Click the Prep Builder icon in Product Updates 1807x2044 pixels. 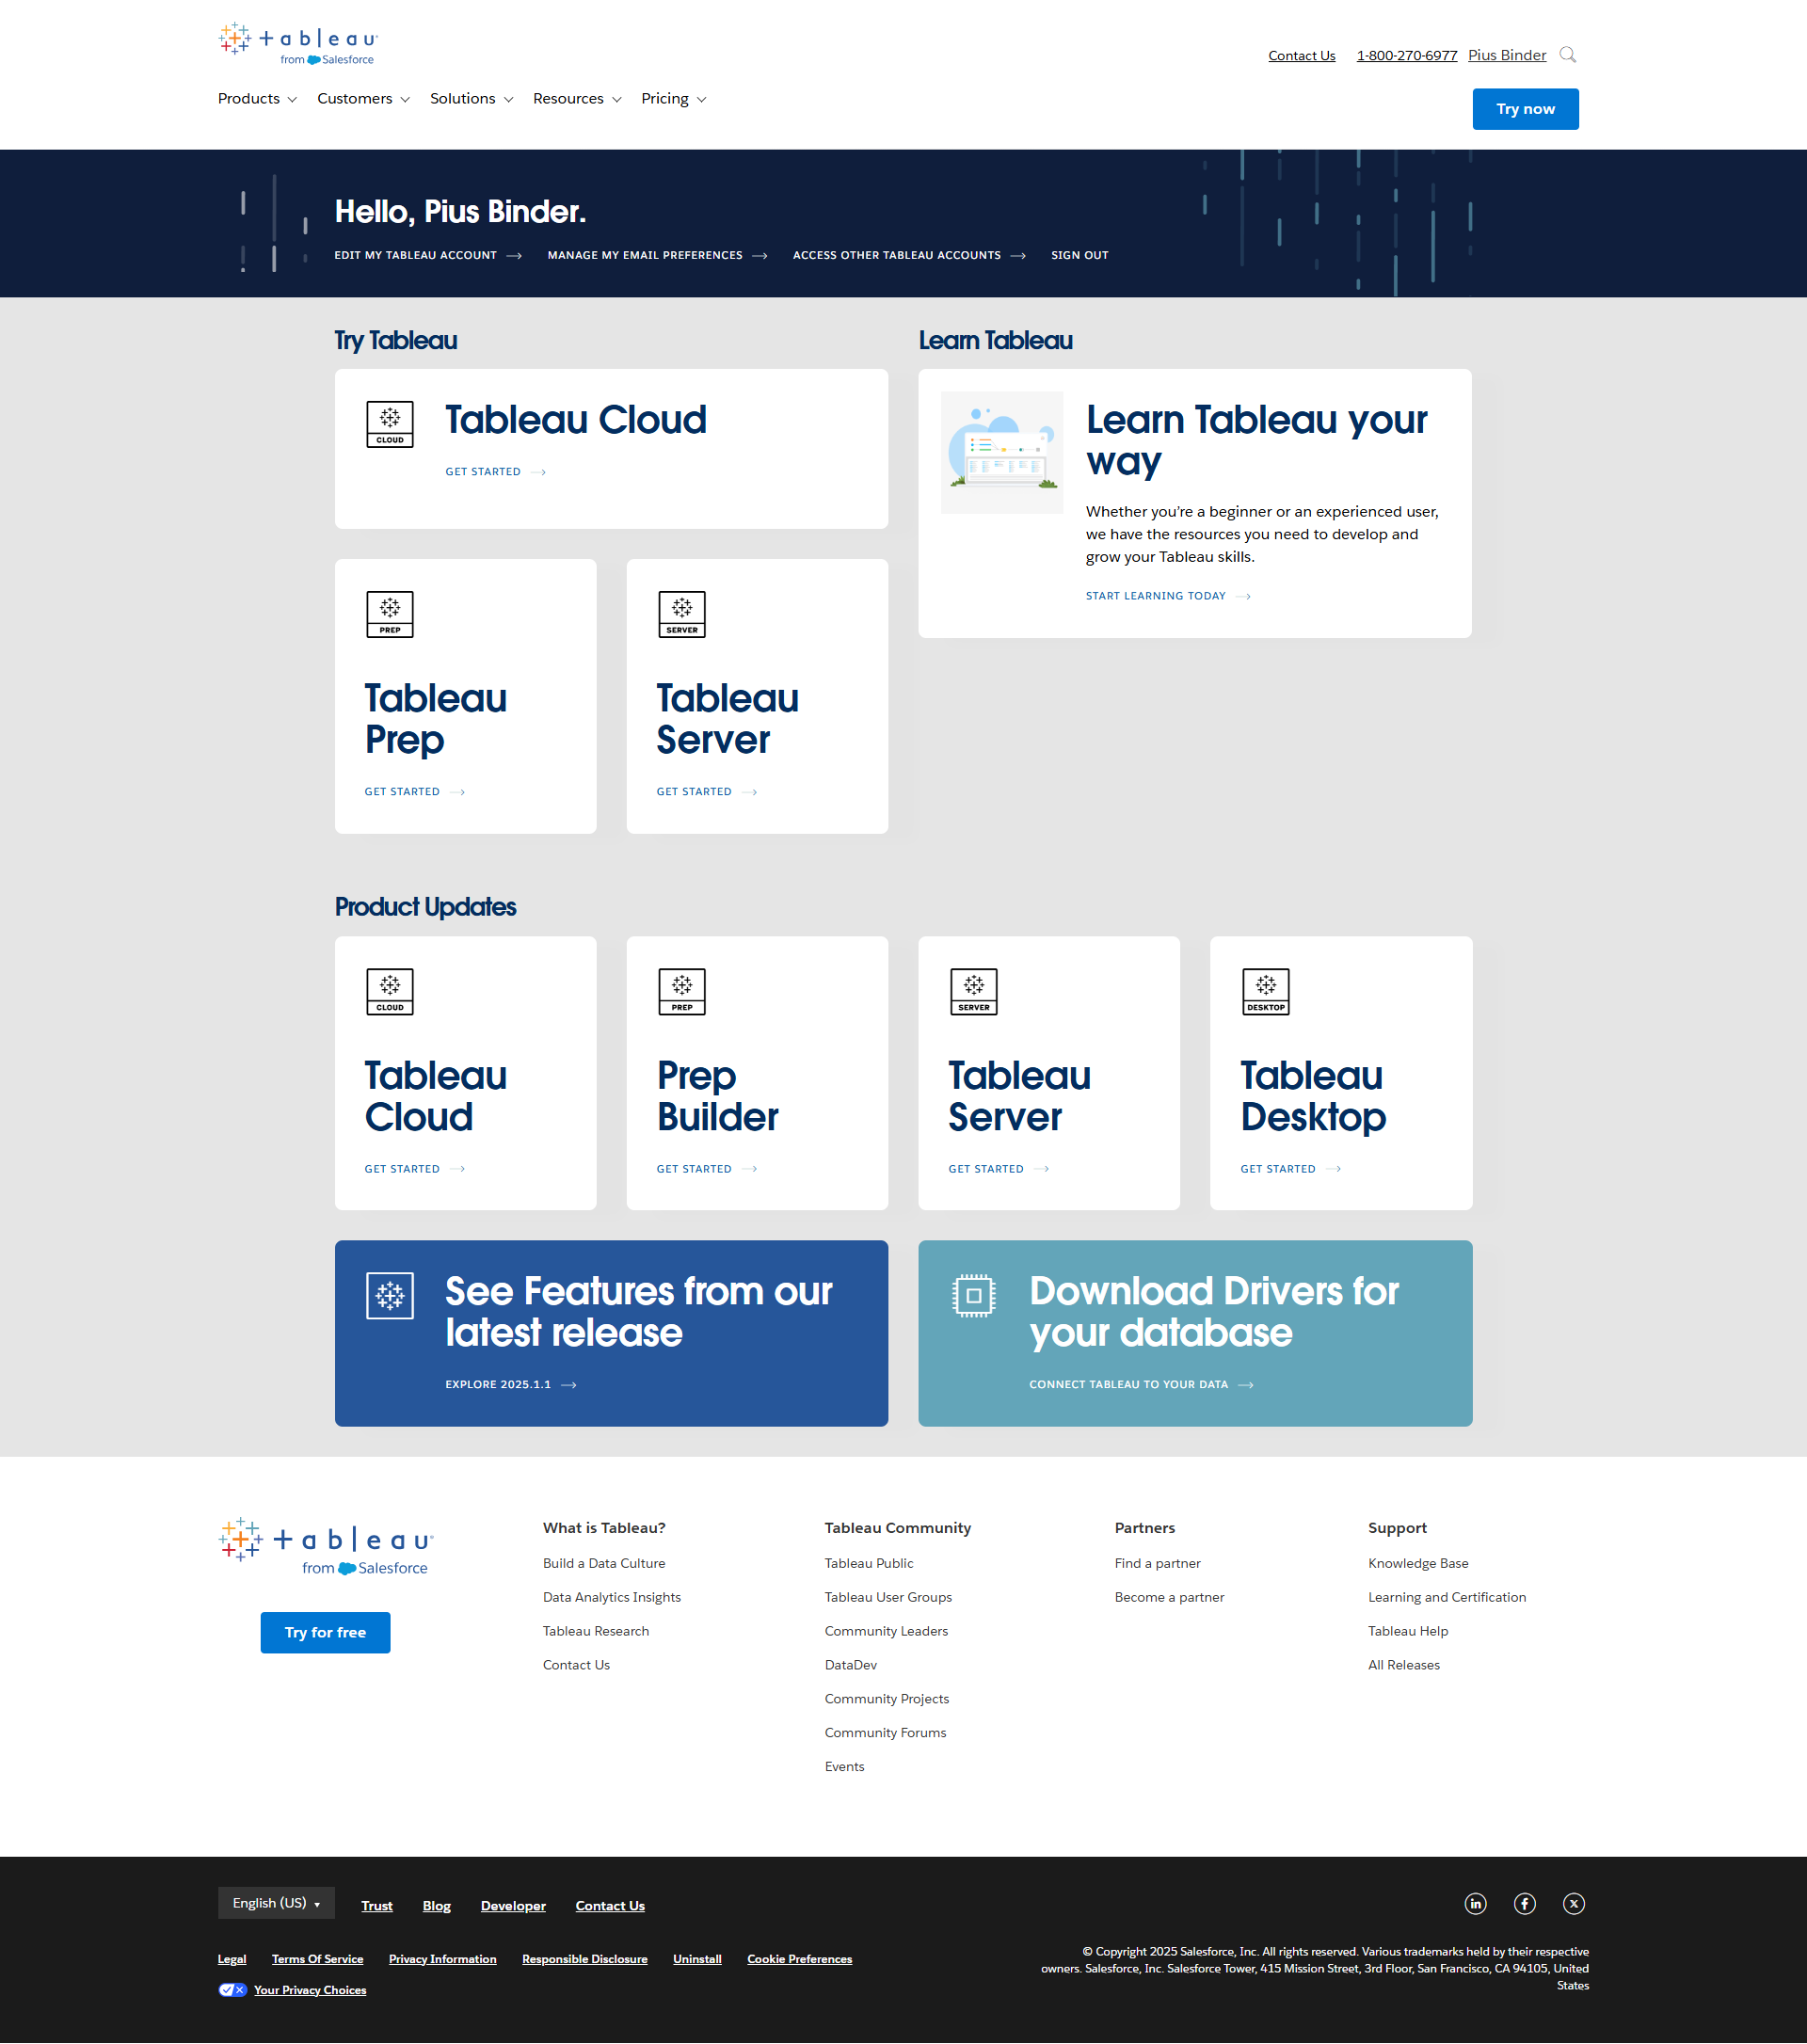[682, 991]
